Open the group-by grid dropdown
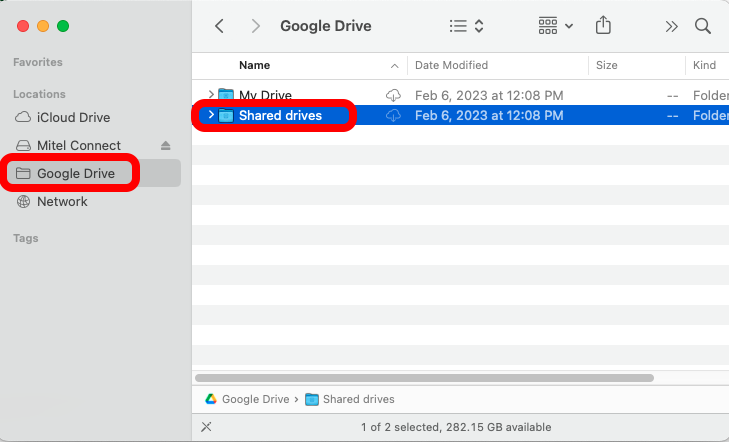Image resolution: width=729 pixels, height=442 pixels. click(555, 26)
